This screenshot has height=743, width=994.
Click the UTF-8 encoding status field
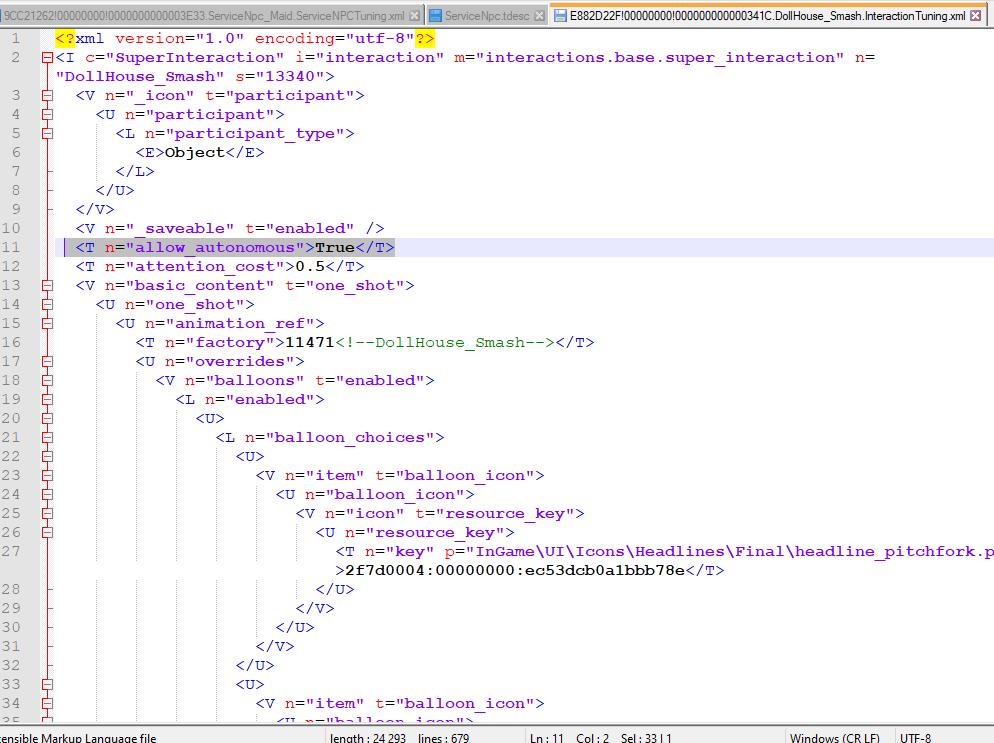915,737
